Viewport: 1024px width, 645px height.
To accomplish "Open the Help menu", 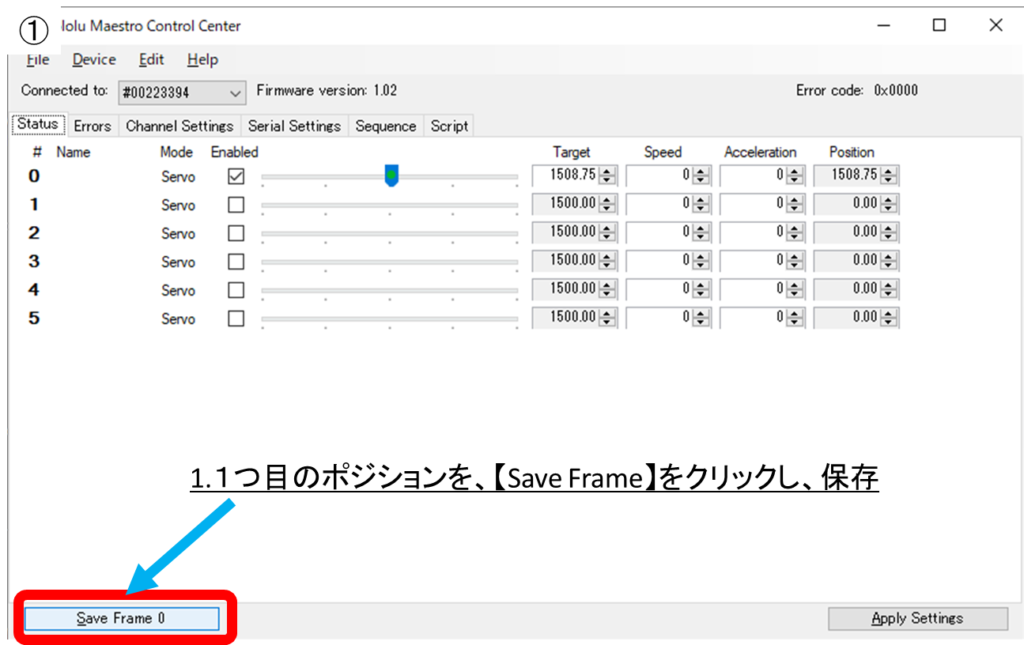I will click(202, 59).
